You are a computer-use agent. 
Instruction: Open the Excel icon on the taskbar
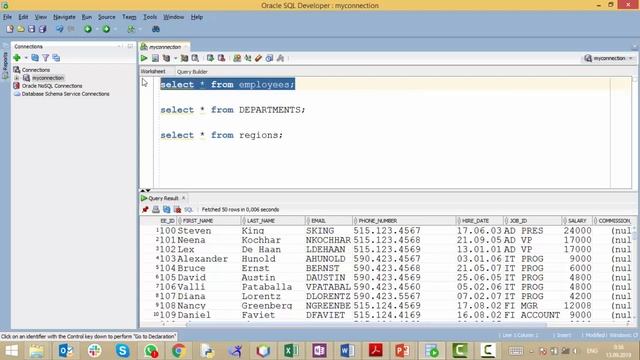click(x=291, y=350)
